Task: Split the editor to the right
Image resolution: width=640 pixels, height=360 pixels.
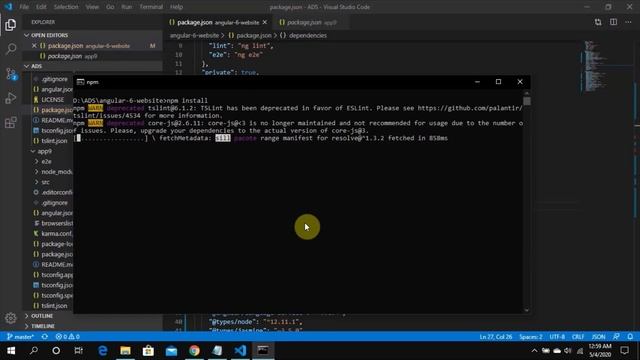Action: coord(613,22)
